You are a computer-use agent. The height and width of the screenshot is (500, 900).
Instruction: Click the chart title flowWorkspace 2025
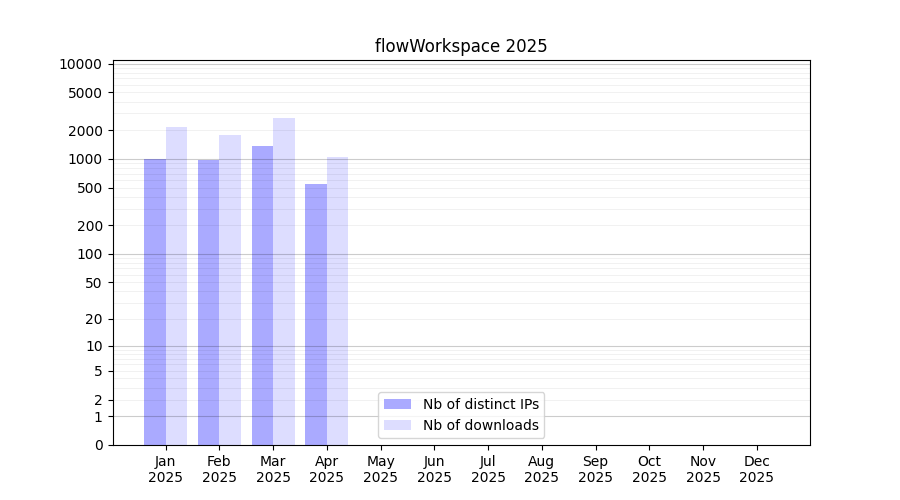point(461,46)
